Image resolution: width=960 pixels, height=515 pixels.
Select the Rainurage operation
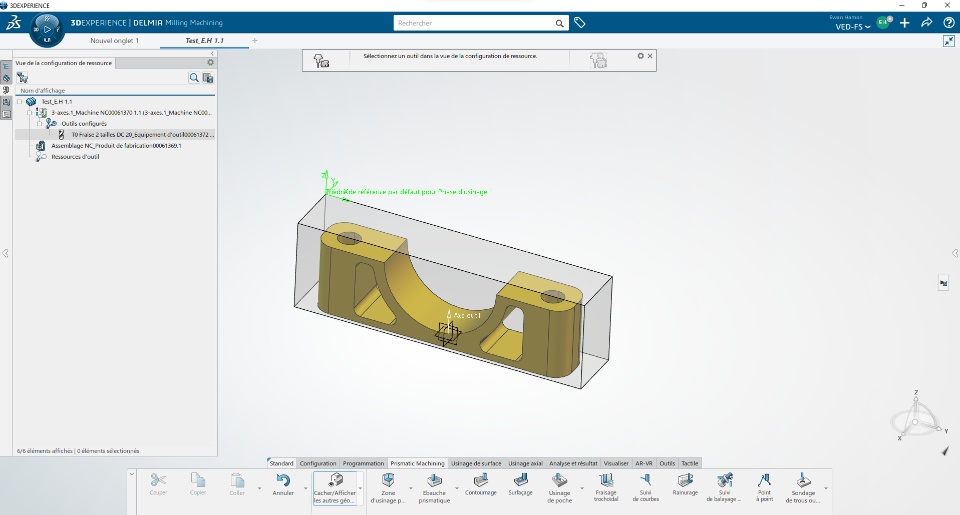tap(685, 484)
